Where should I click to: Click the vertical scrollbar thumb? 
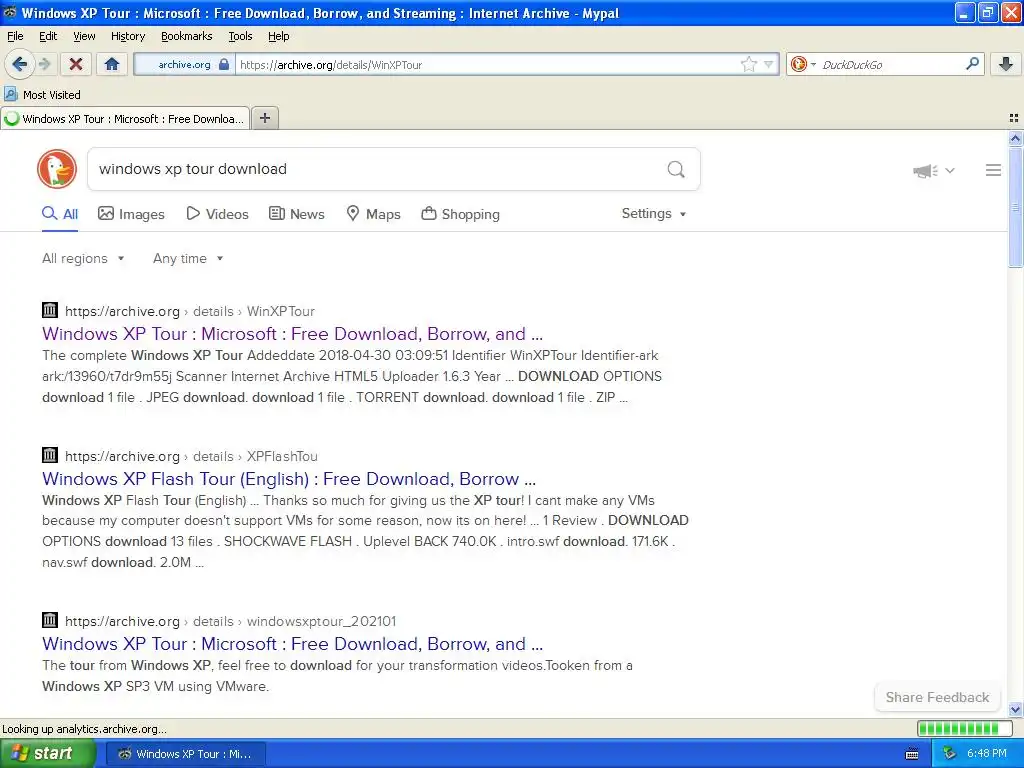coord(1015,206)
